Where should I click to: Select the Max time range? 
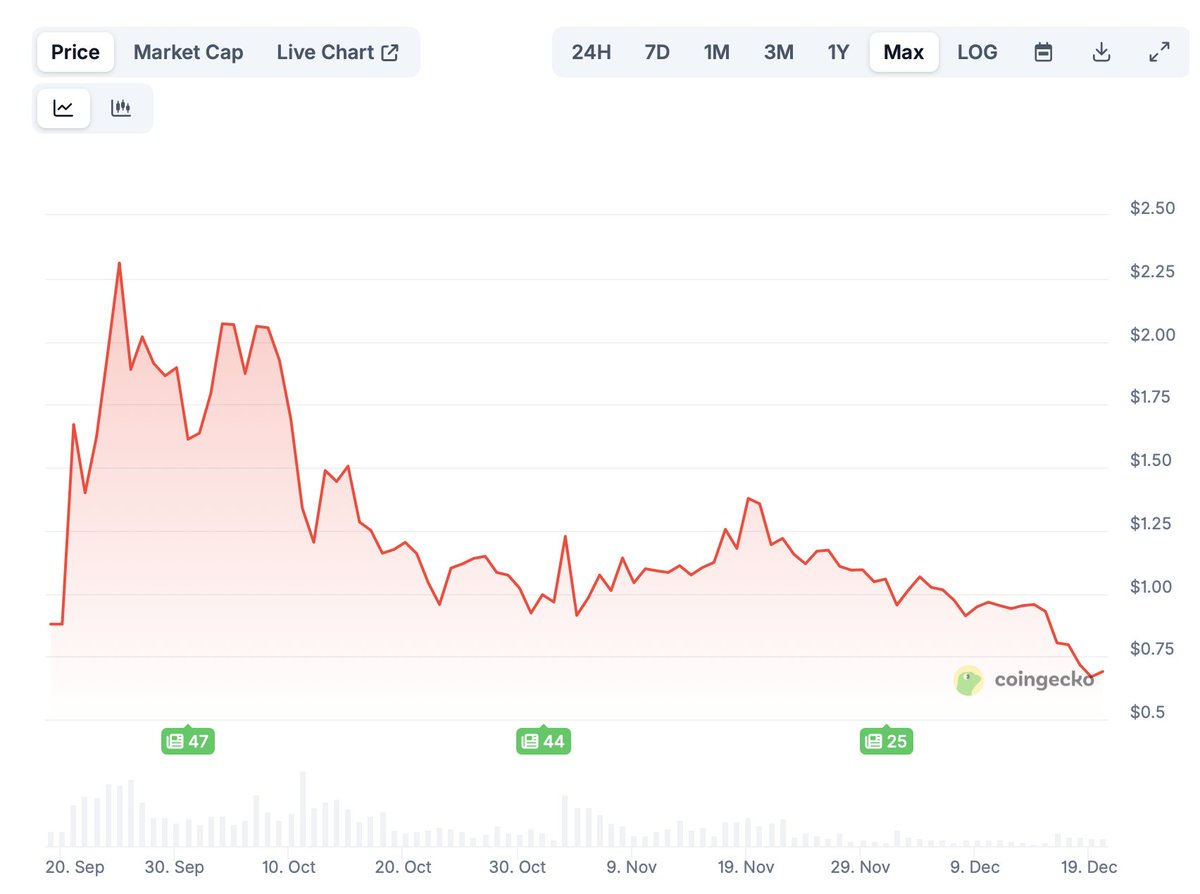tap(903, 52)
